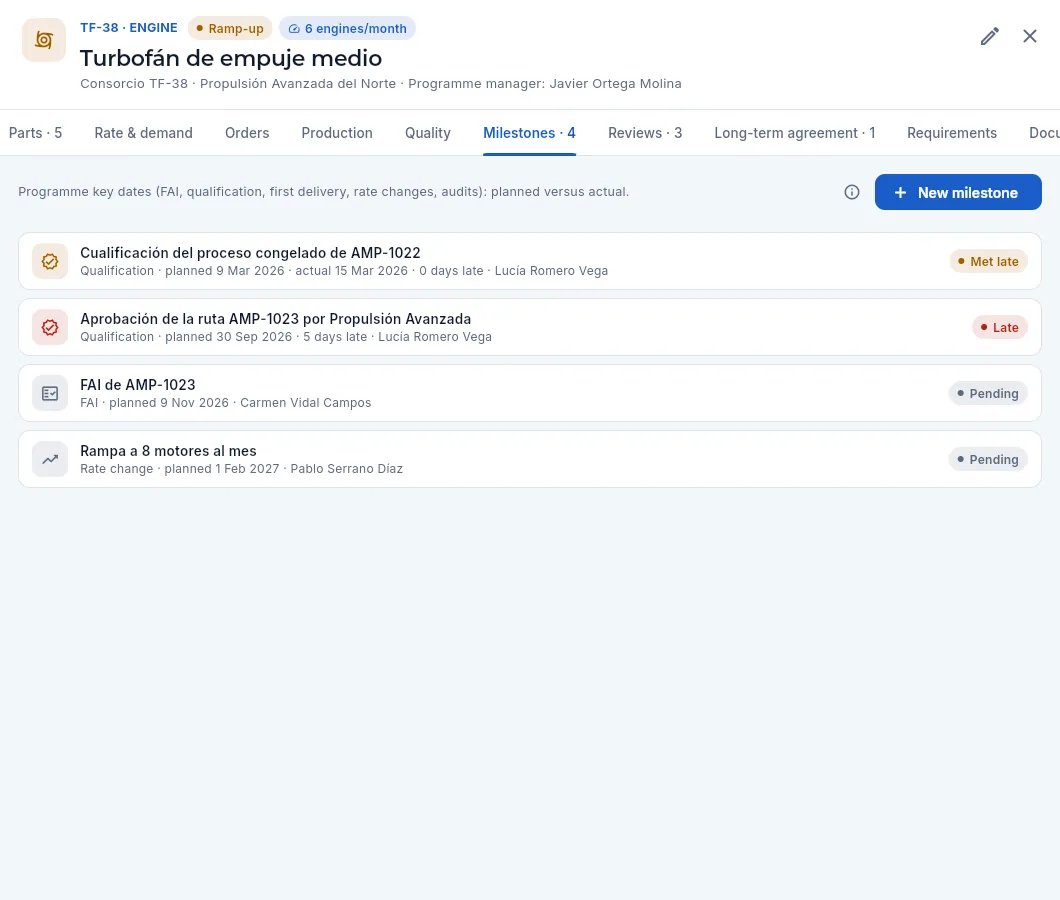Switch to the Parts tab
This screenshot has width=1060, height=900.
pyautogui.click(x=35, y=133)
